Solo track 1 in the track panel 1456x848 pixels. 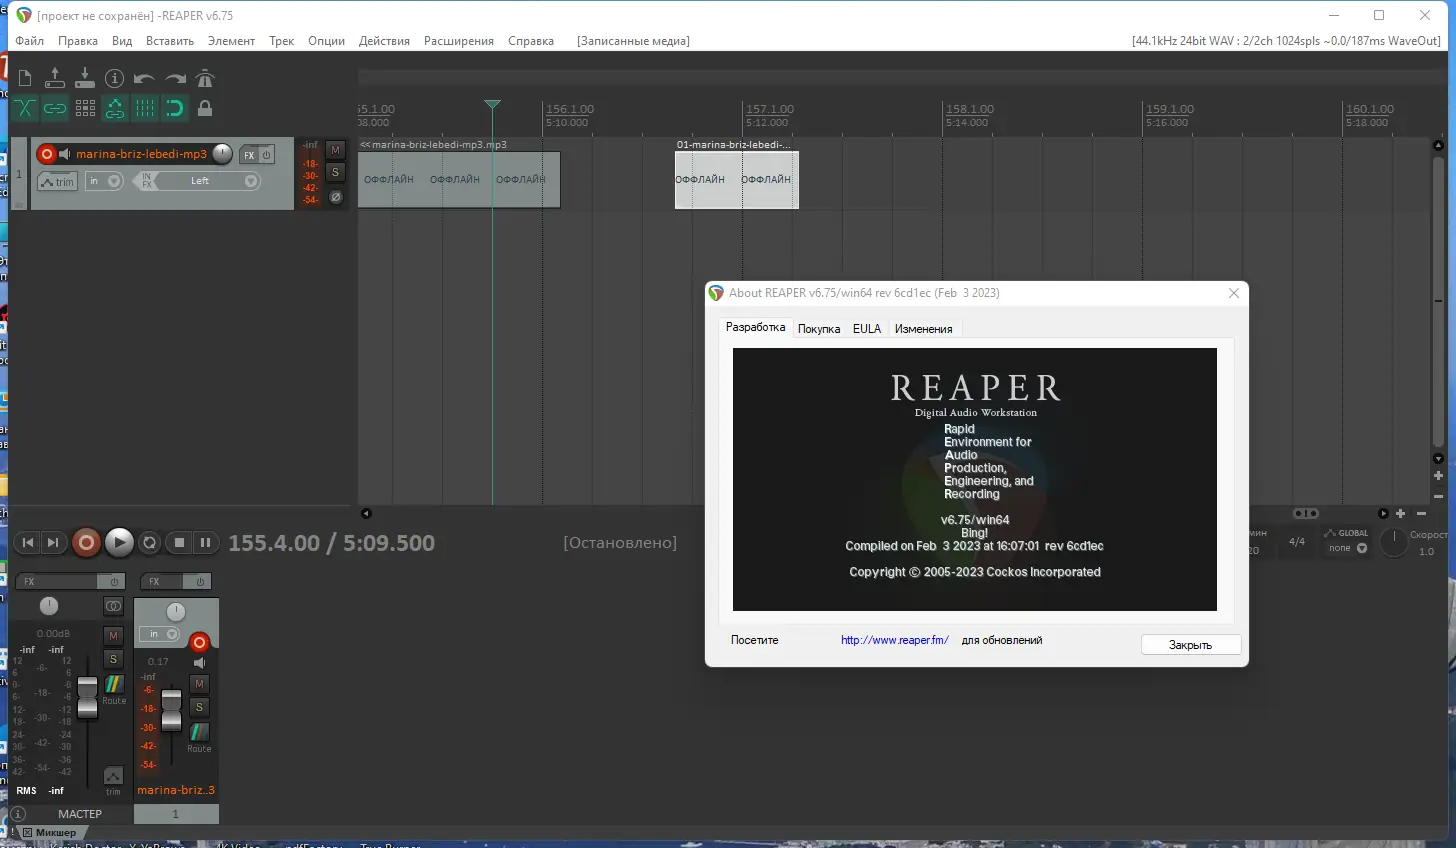[336, 172]
